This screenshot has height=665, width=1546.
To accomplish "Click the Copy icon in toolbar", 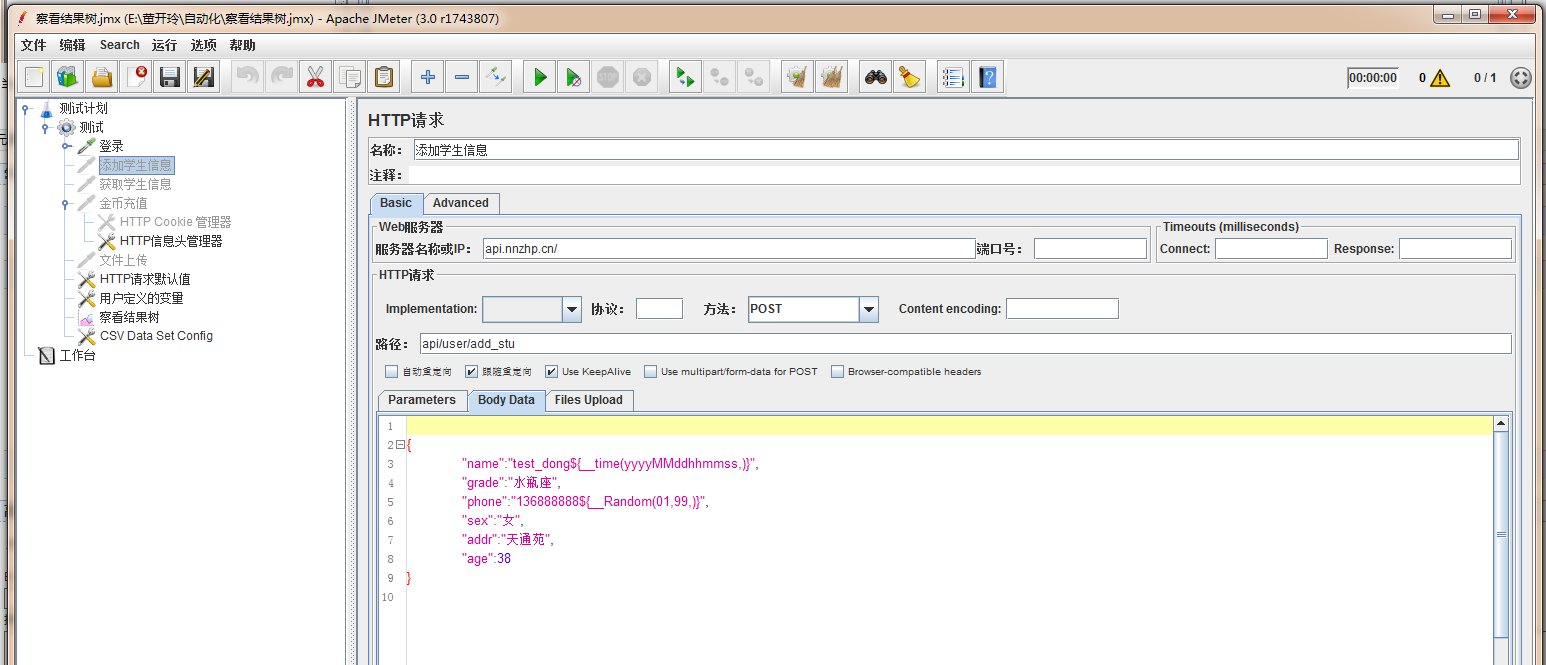I will [349, 77].
